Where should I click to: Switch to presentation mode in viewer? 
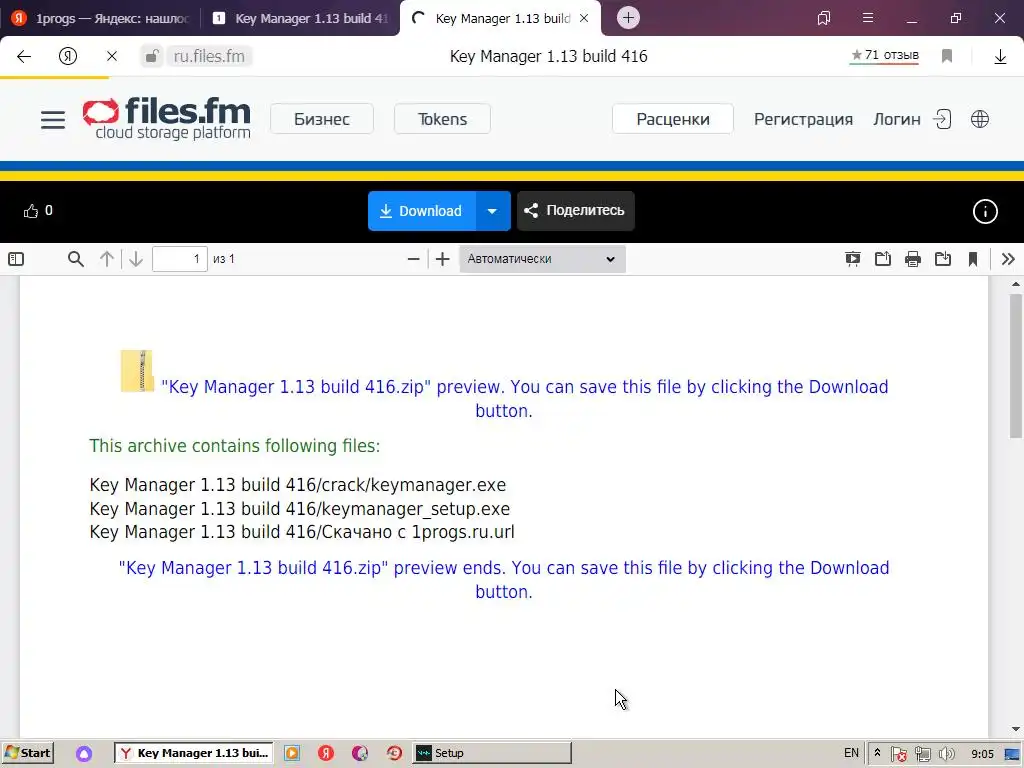click(852, 259)
